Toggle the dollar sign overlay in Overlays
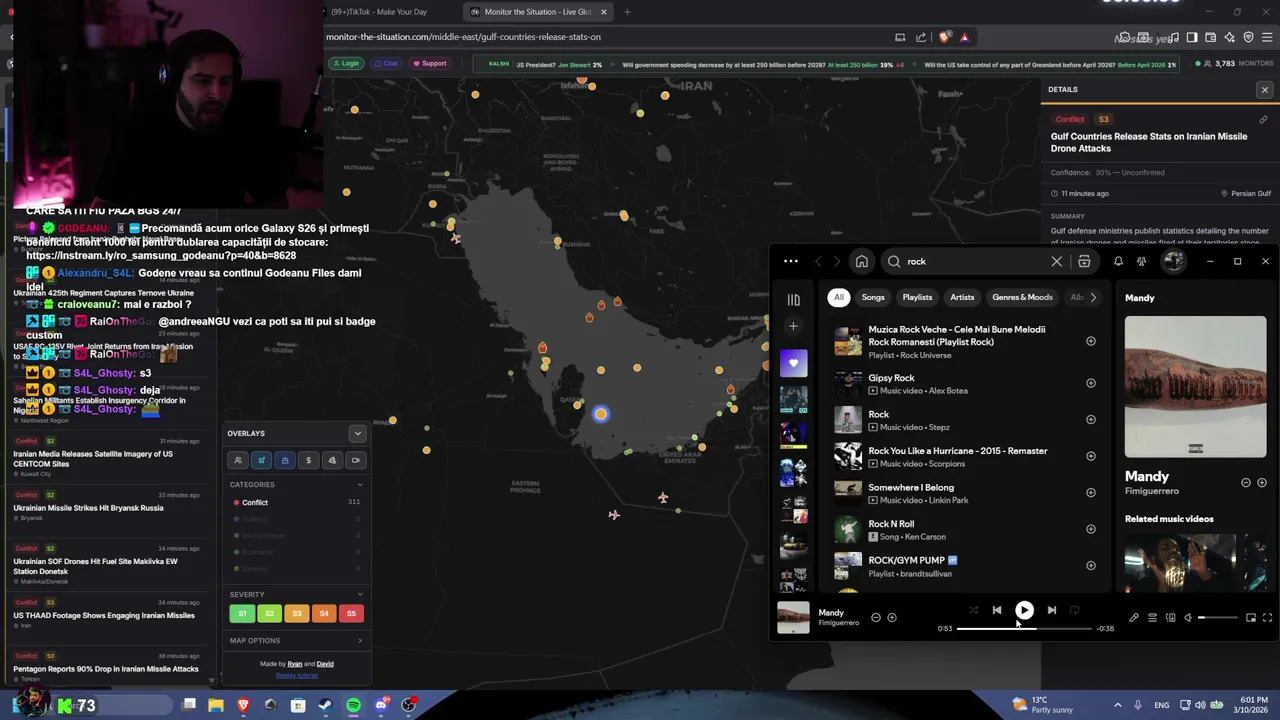1280x720 pixels. pyautogui.click(x=308, y=460)
